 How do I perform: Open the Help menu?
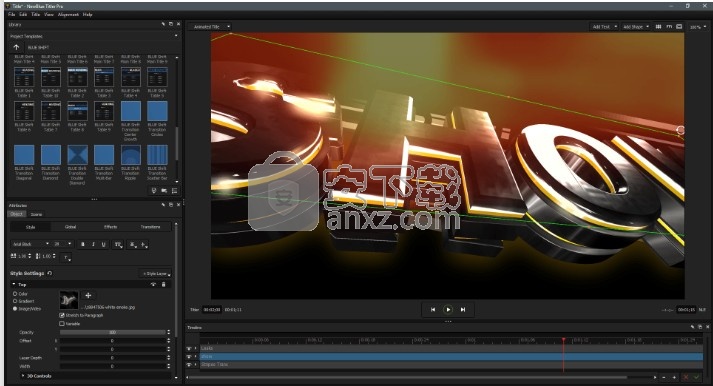pos(88,15)
